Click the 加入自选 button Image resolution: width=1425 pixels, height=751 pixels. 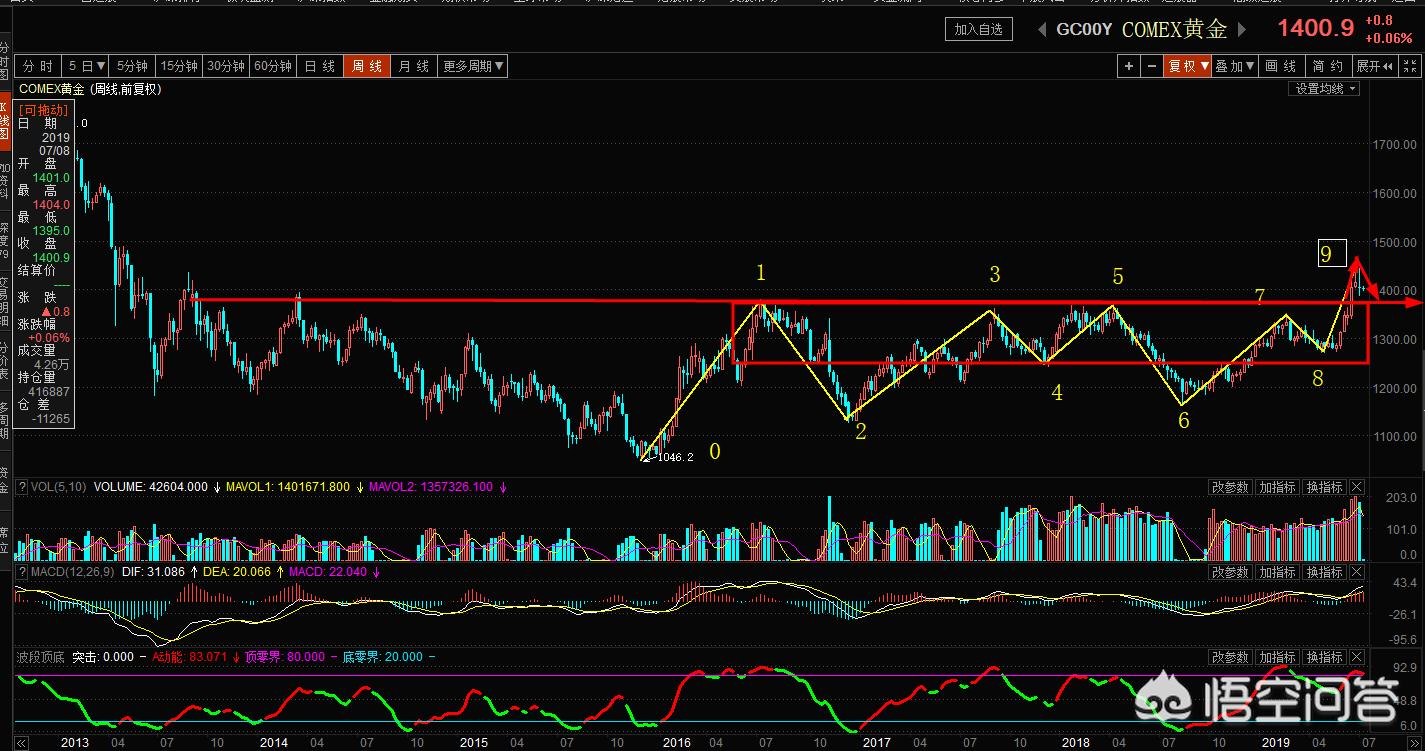coord(979,29)
